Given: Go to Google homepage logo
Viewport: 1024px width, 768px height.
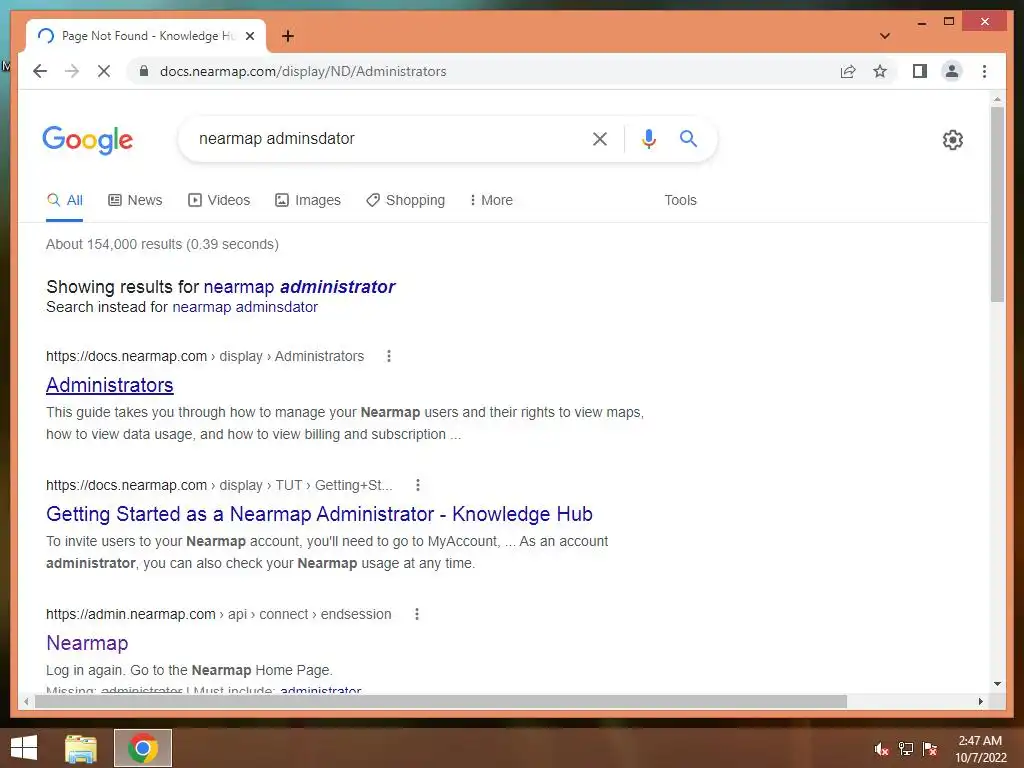Looking at the screenshot, I should point(88,140).
